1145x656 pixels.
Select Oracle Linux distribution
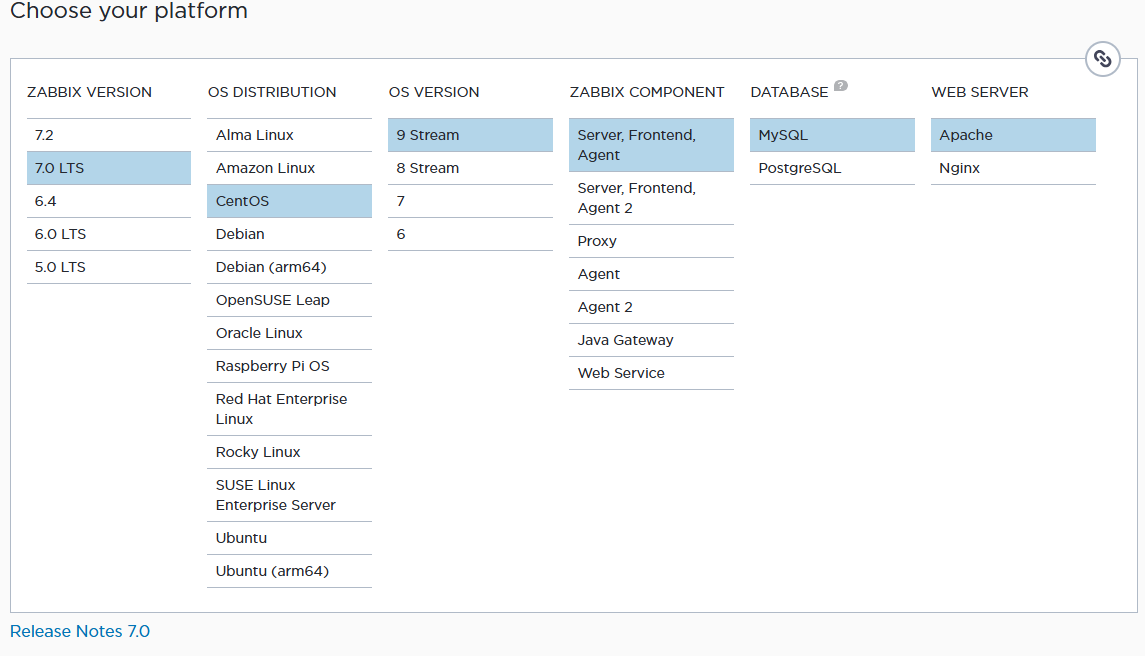click(x=289, y=333)
